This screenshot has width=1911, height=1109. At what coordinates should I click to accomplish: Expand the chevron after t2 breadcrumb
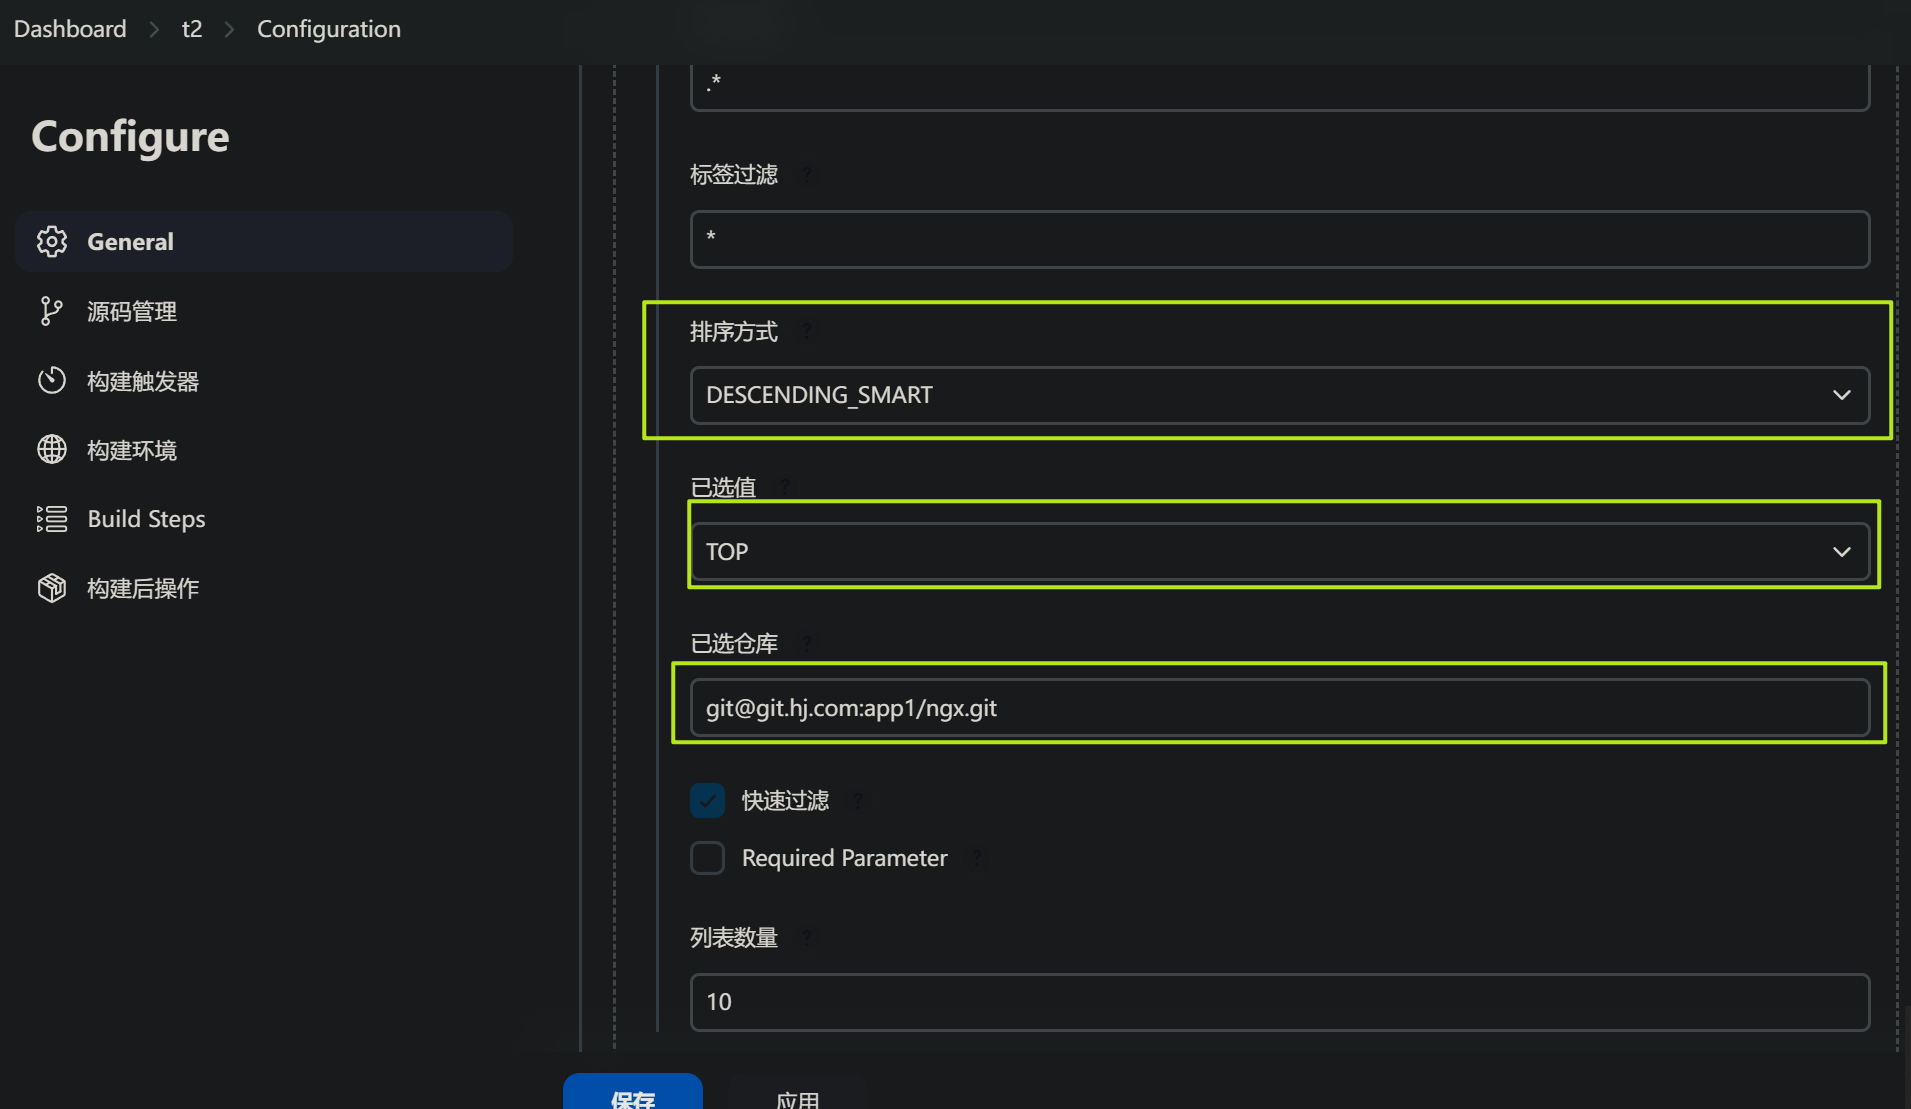click(229, 29)
